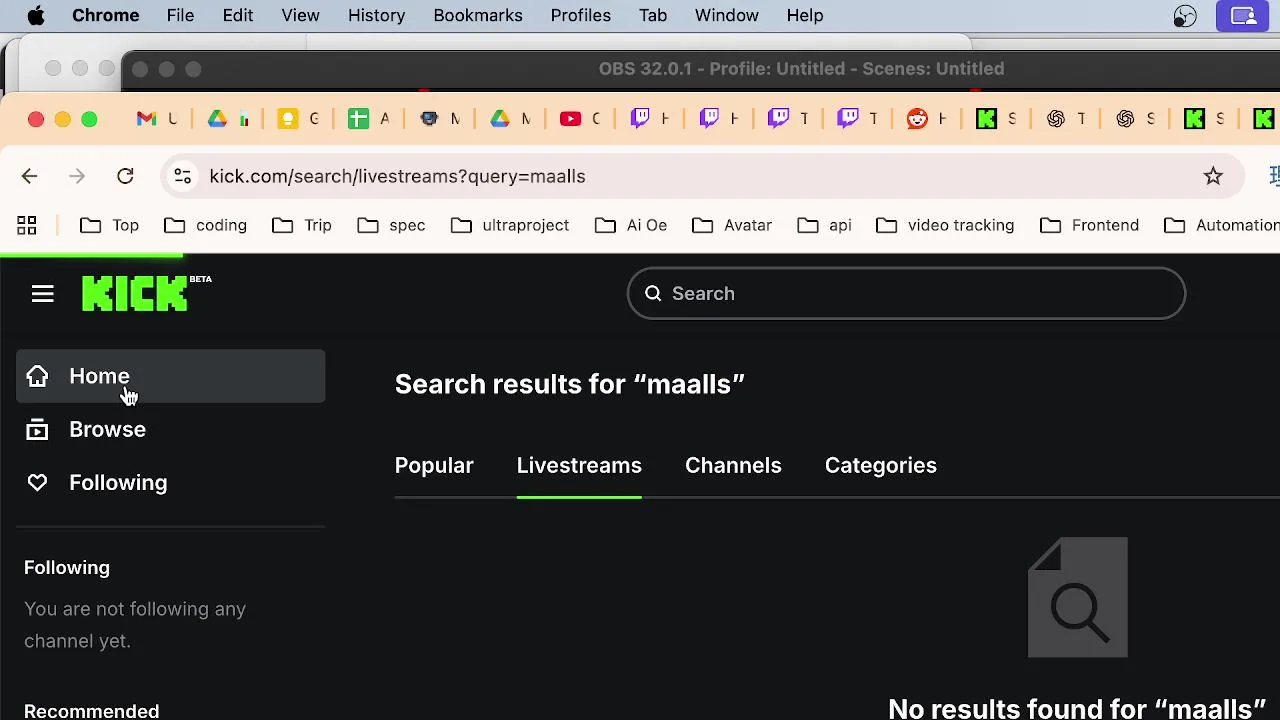This screenshot has width=1280, height=720.
Task: Open the spec bookmarks folder
Action: point(391,226)
